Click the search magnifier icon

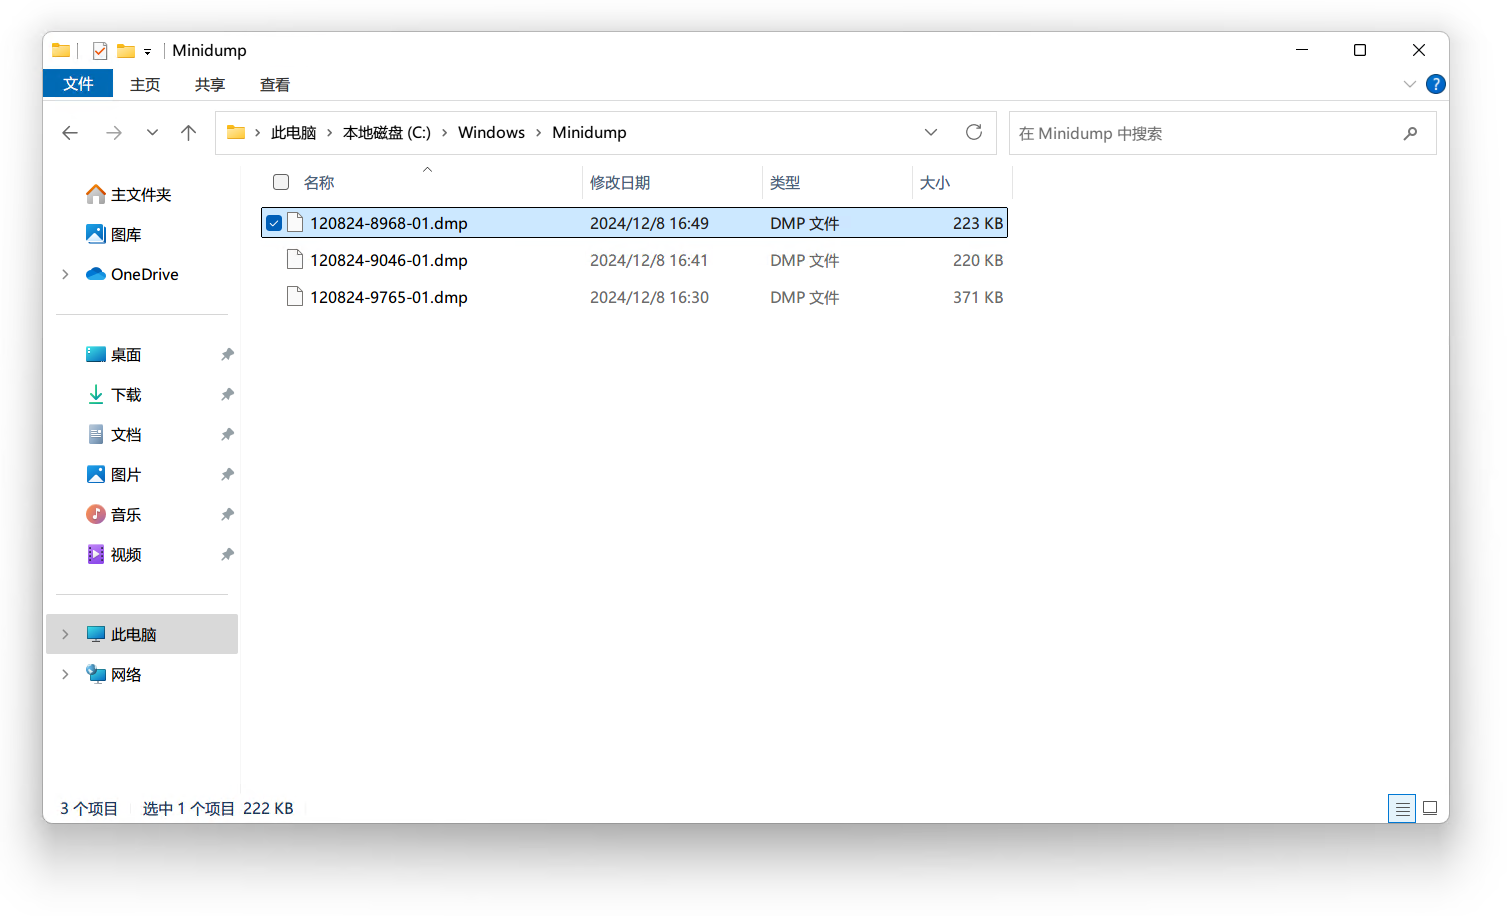coord(1410,133)
